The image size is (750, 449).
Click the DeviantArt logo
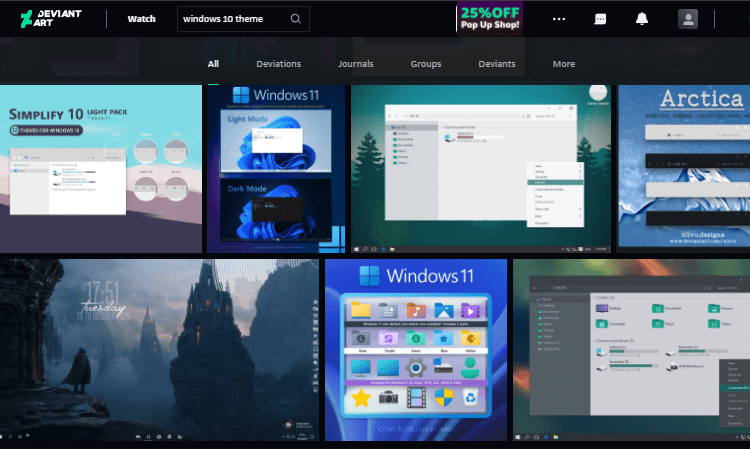[51, 19]
